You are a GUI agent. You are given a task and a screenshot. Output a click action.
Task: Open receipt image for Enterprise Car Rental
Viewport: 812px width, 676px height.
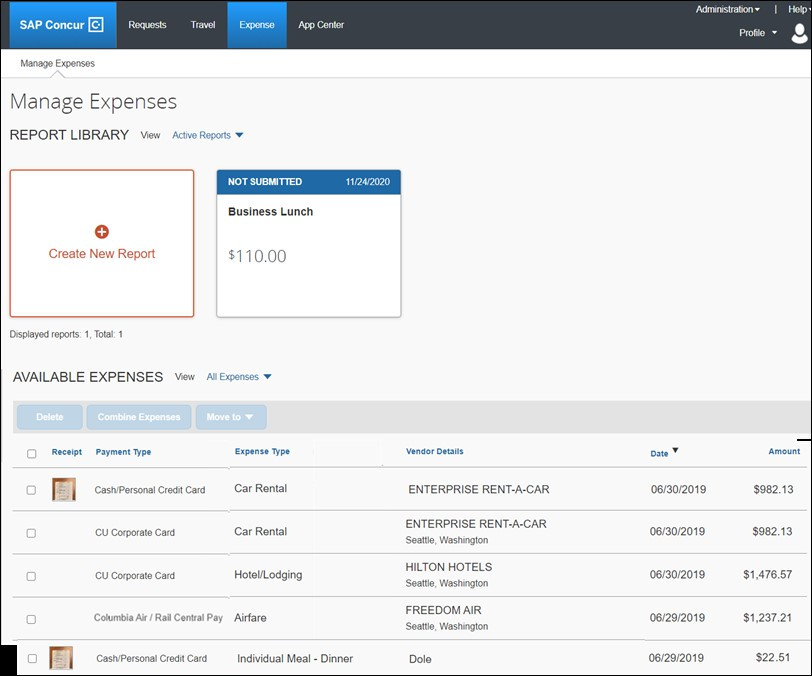[x=64, y=490]
